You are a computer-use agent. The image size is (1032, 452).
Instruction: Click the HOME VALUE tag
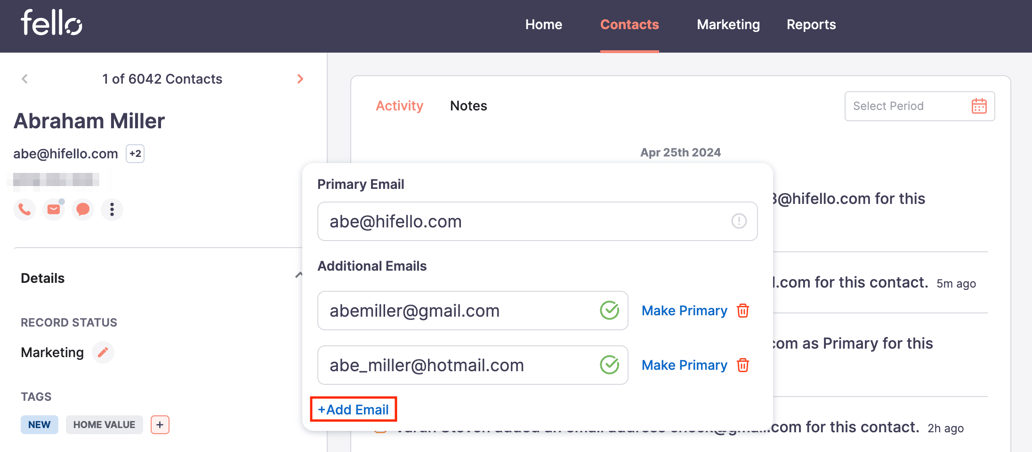tap(104, 424)
